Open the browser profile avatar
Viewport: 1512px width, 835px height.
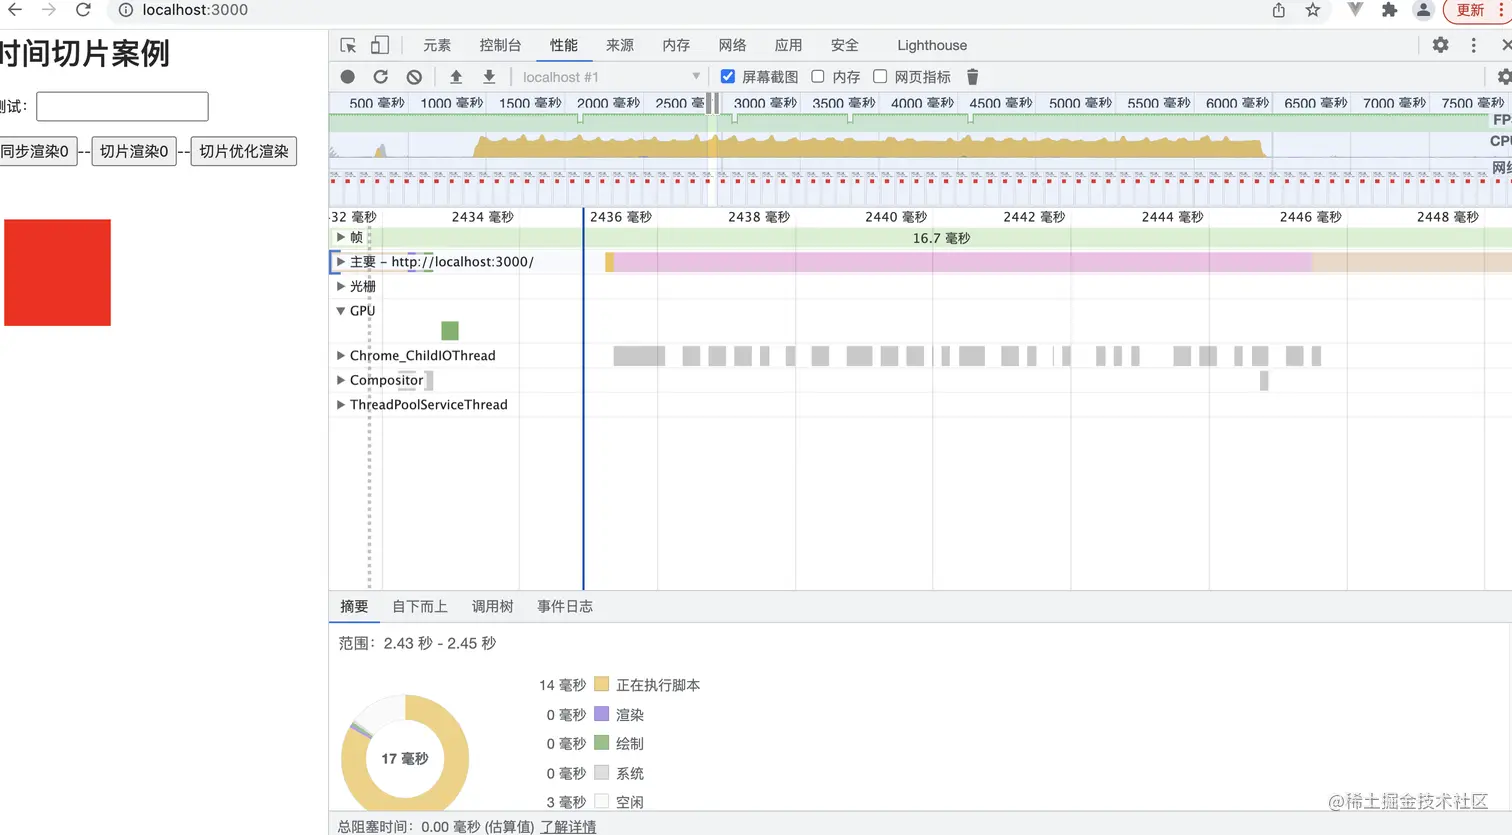[x=1423, y=10]
